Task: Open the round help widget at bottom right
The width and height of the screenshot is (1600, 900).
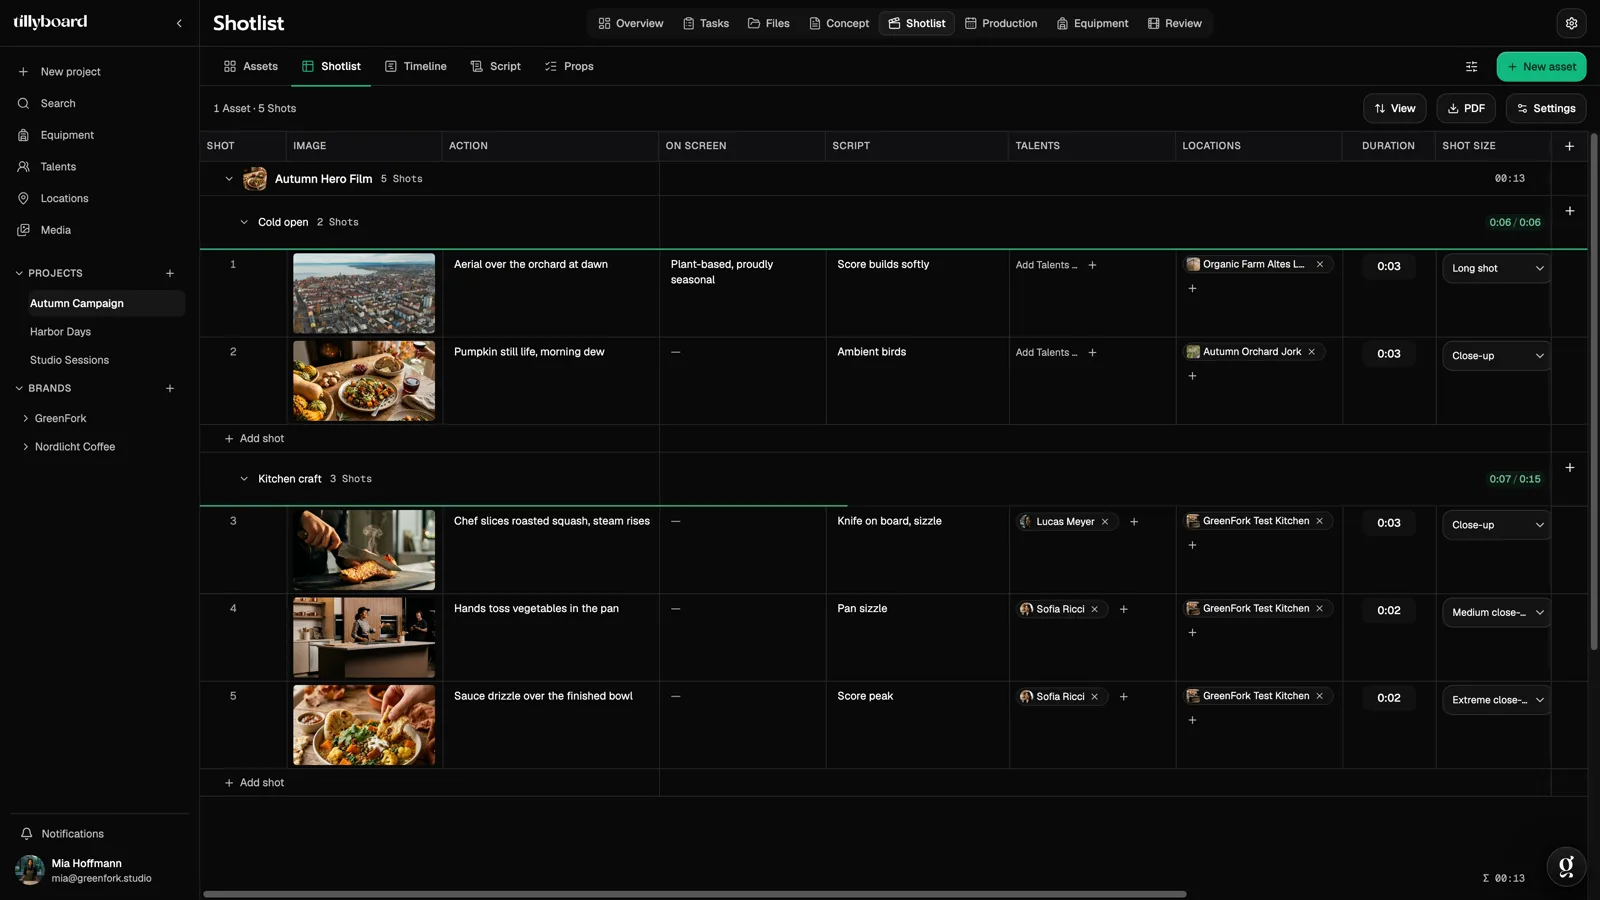Action: [1566, 866]
